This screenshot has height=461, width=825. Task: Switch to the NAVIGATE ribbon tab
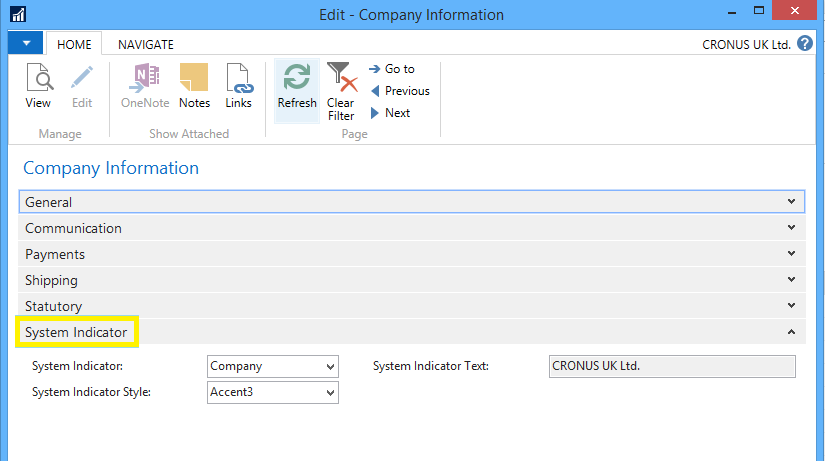(146, 45)
